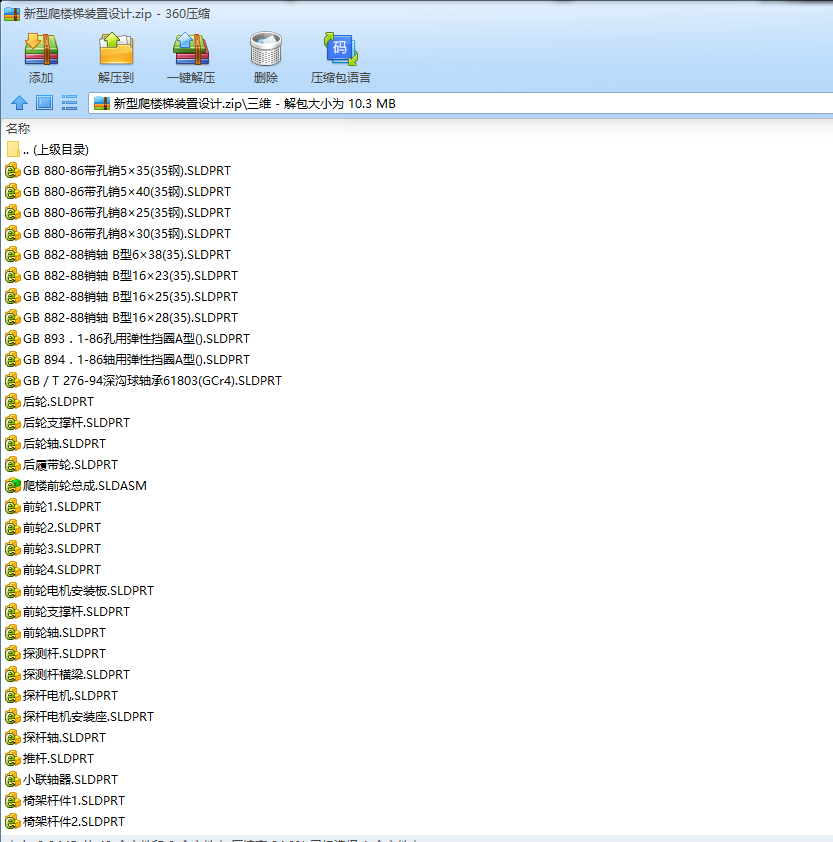Select the 后履带轮.SLDPRT file
833x842 pixels.
pos(62,464)
